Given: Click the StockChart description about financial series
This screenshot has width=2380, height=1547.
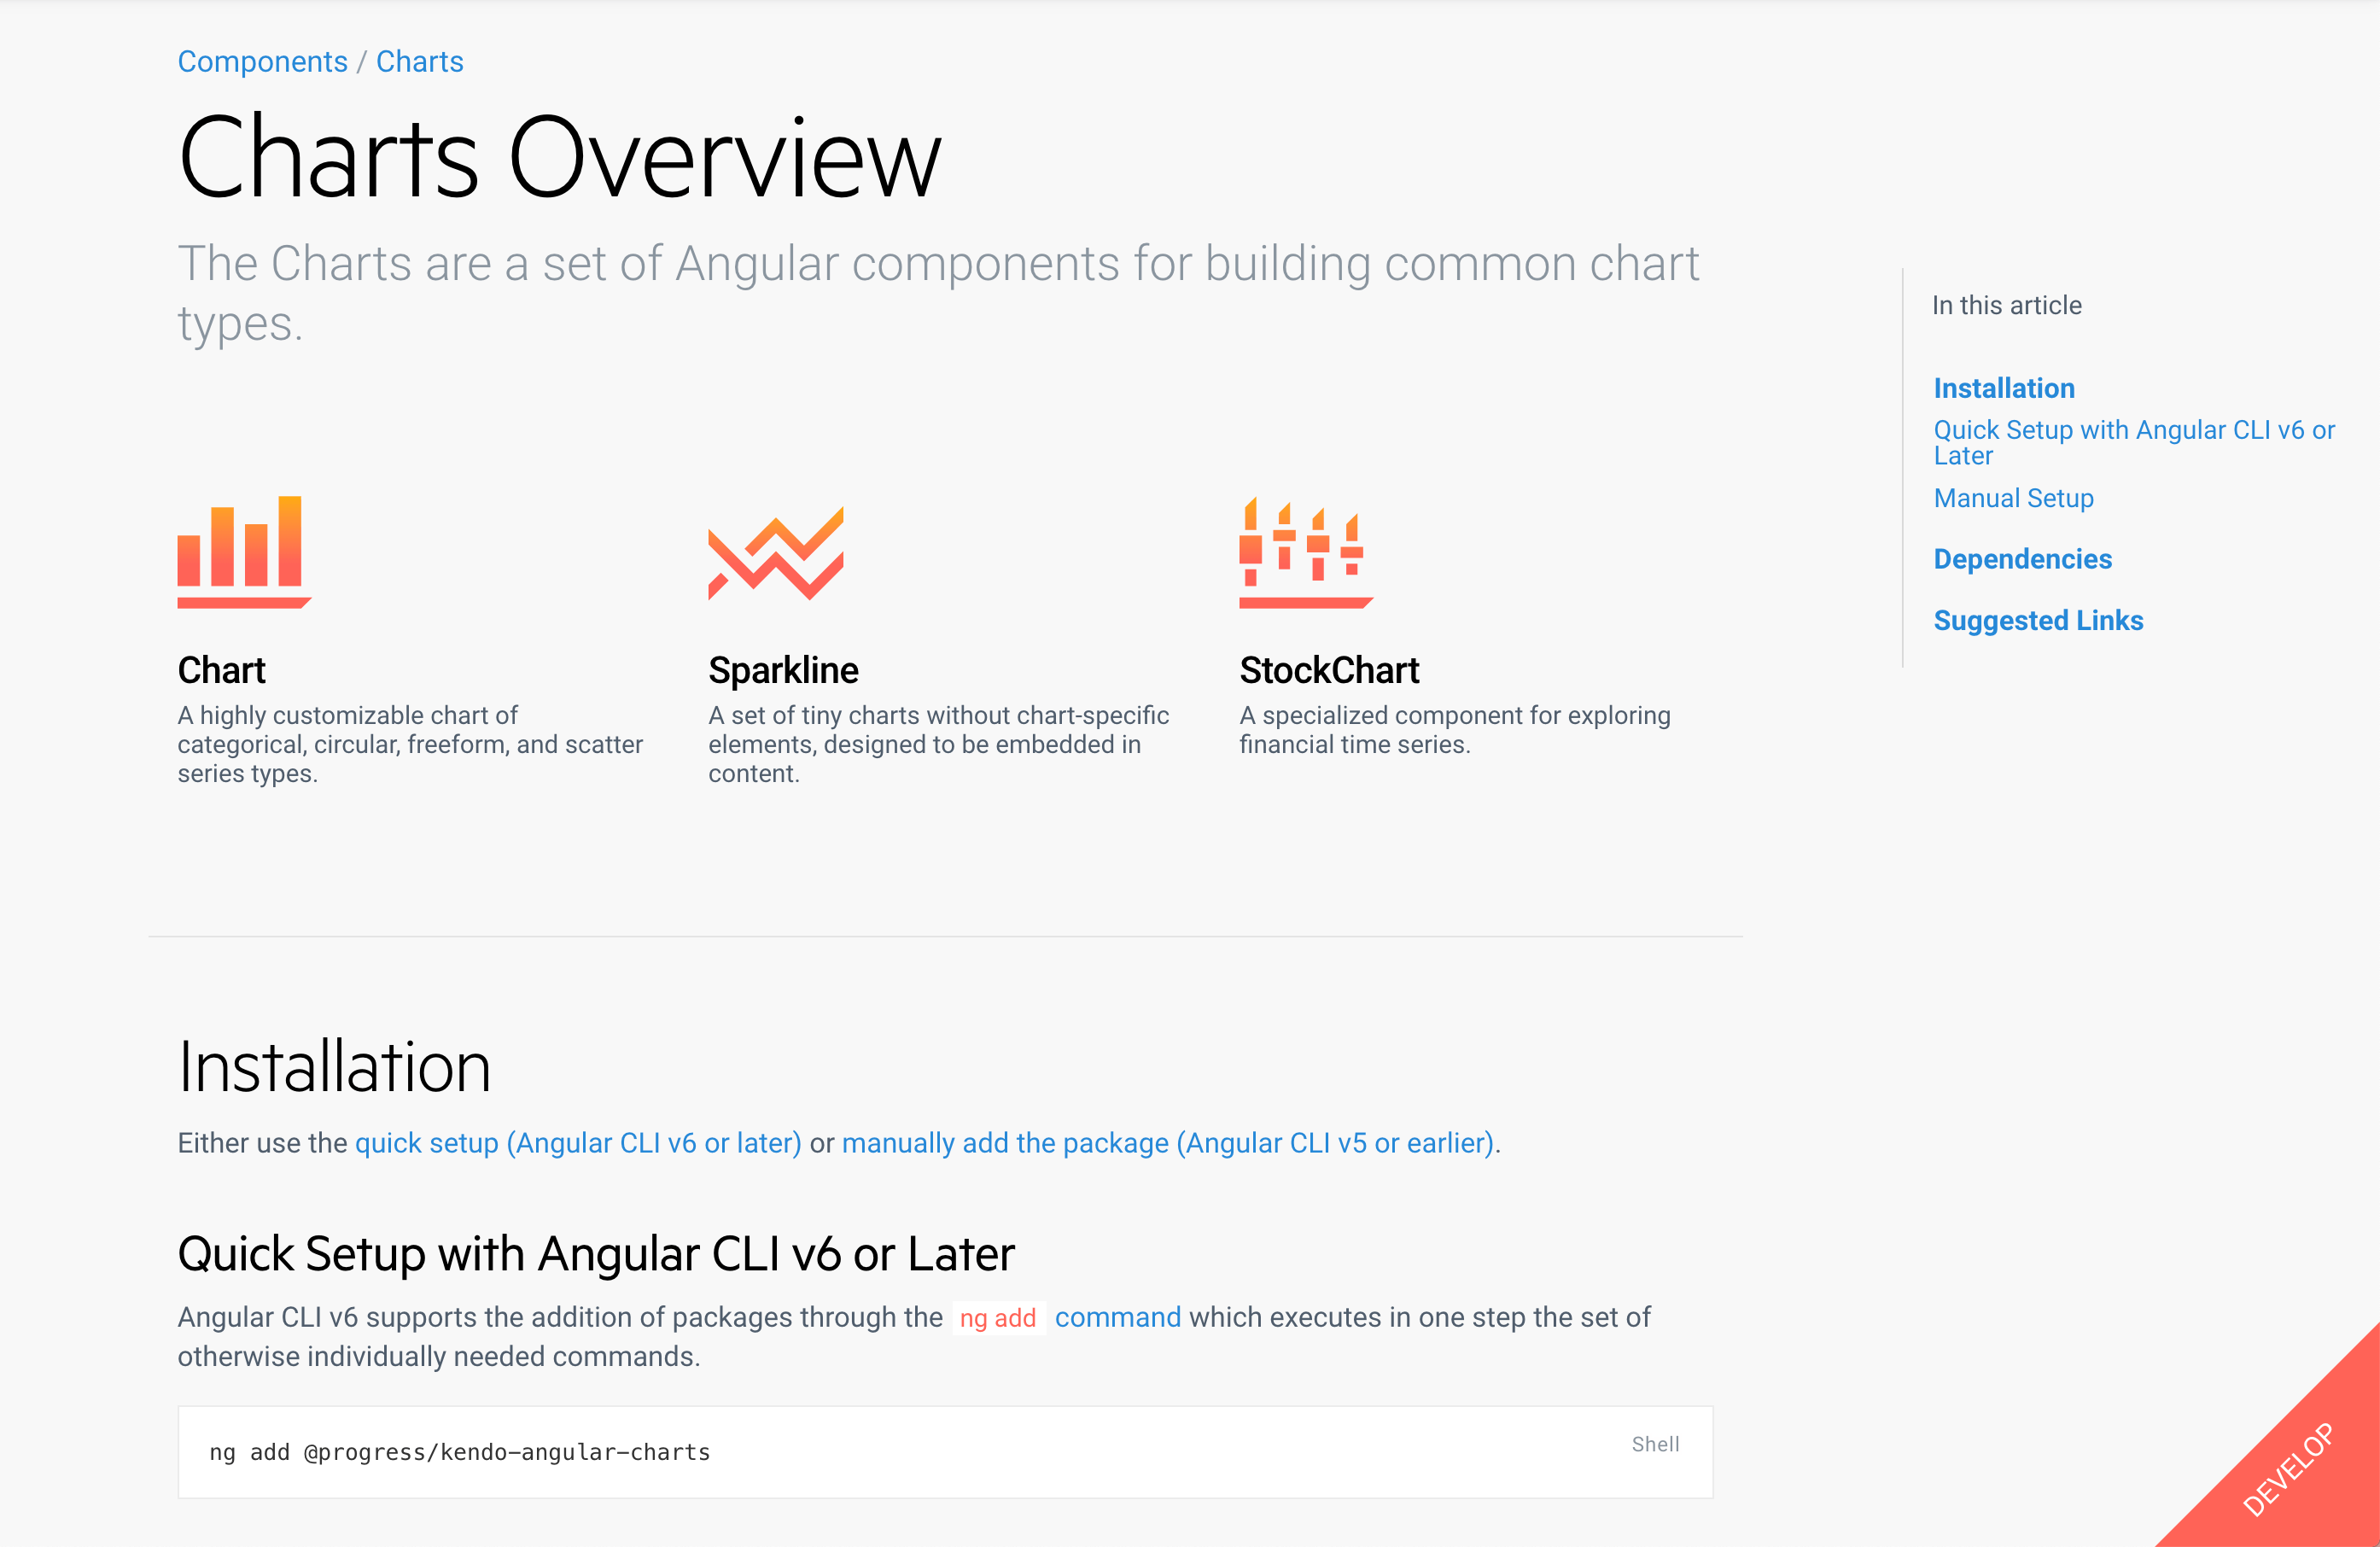Looking at the screenshot, I should pos(1454,730).
